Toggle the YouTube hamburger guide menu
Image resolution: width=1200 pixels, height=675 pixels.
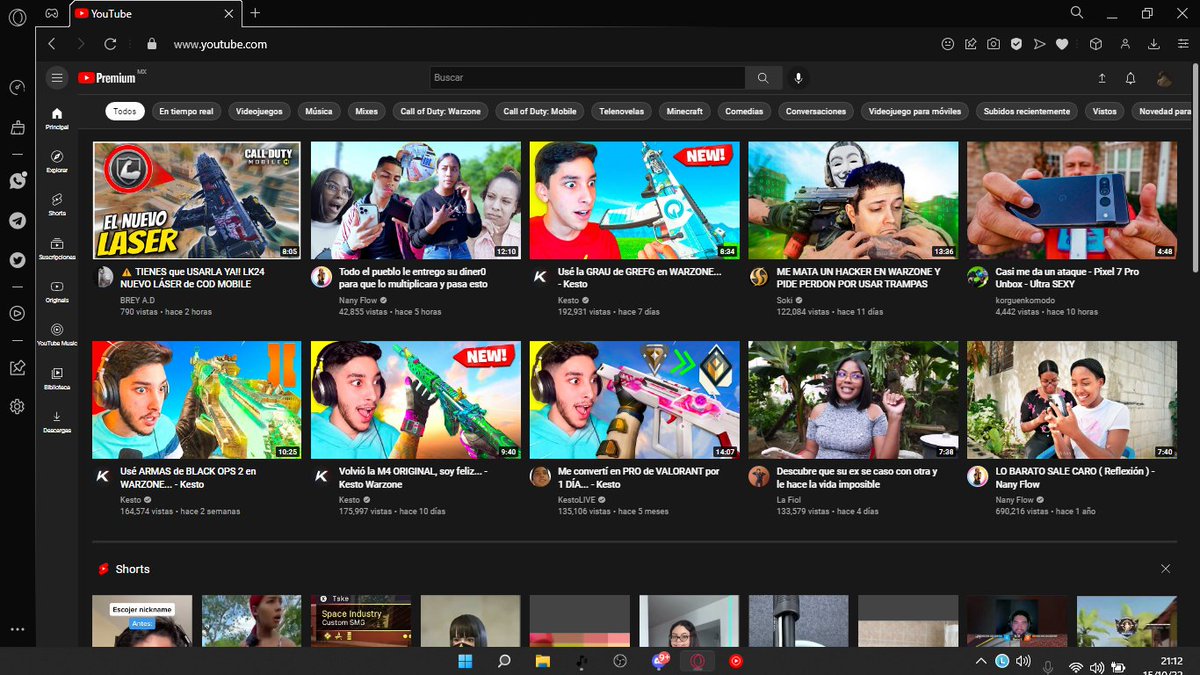[57, 78]
